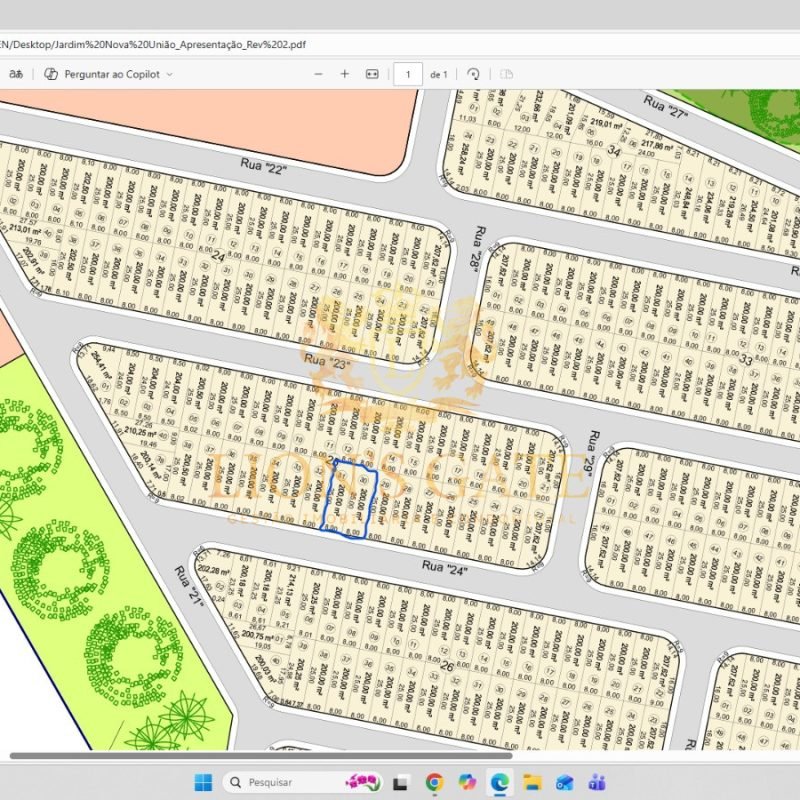Open File Explorer from the taskbar
The height and width of the screenshot is (800, 800).
pos(532,782)
